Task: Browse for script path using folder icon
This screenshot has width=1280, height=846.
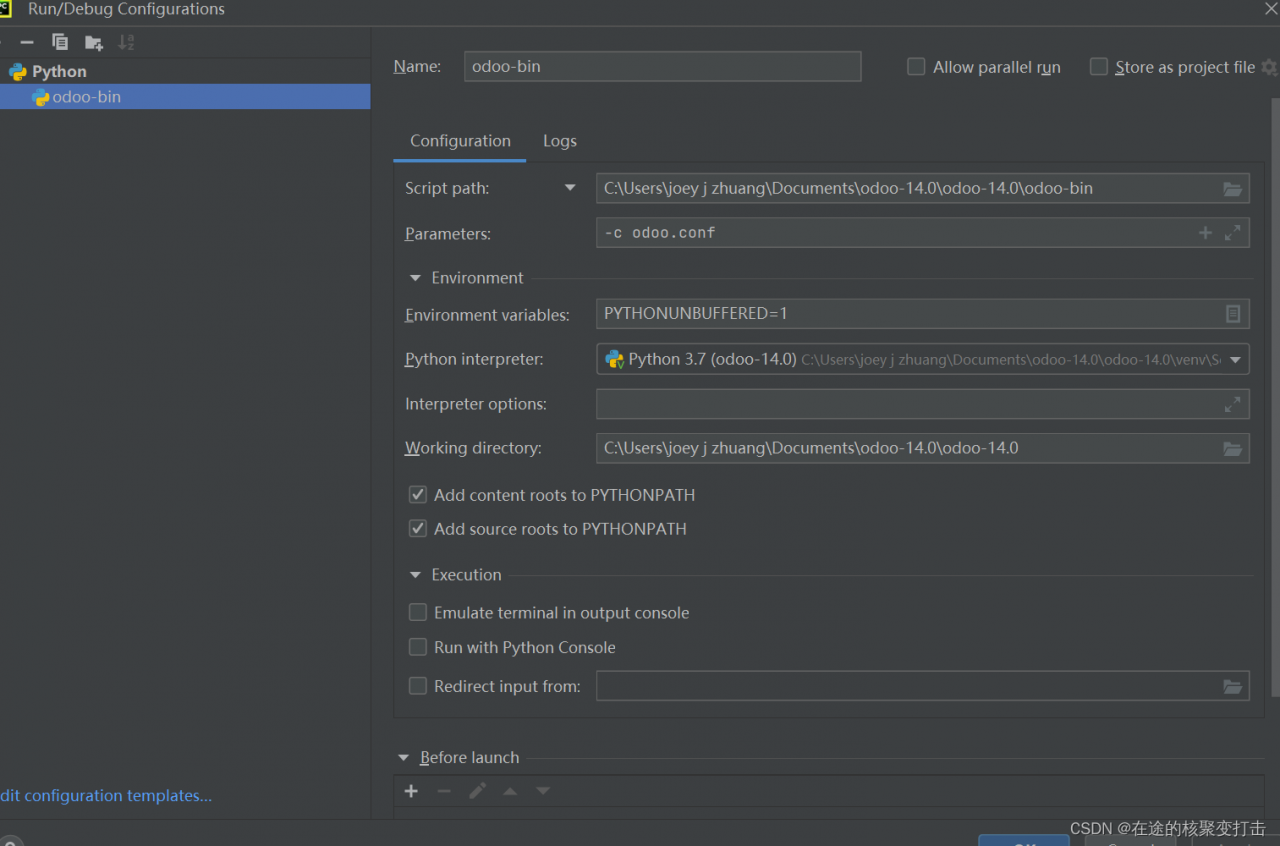Action: coord(1232,189)
